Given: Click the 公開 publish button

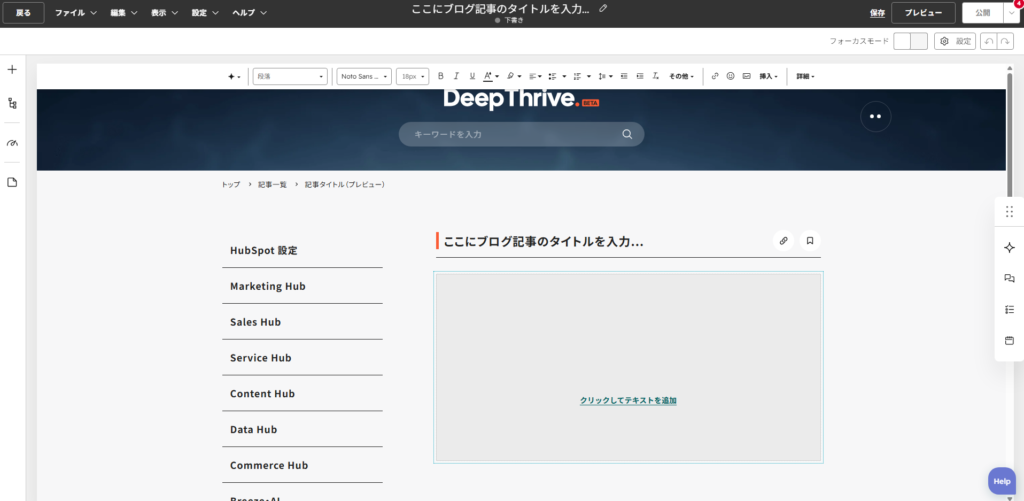Looking at the screenshot, I should click(x=983, y=12).
